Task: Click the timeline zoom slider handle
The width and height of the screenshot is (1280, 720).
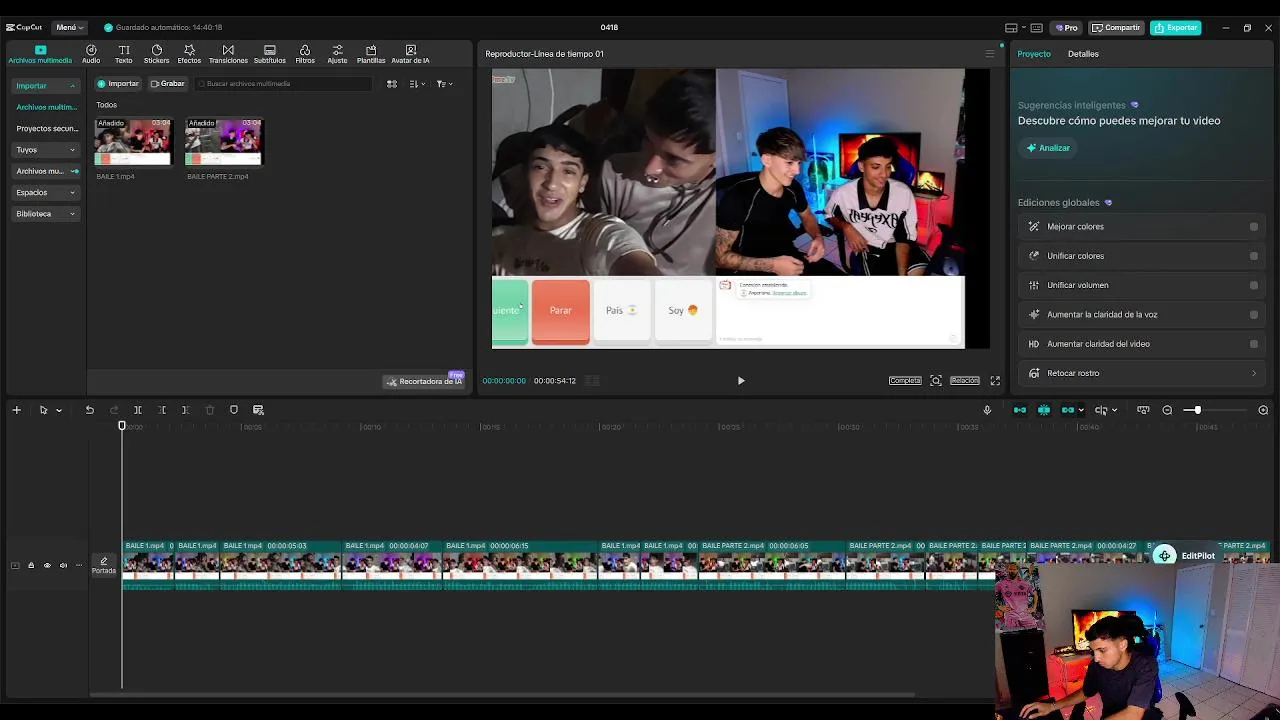Action: 1197,410
